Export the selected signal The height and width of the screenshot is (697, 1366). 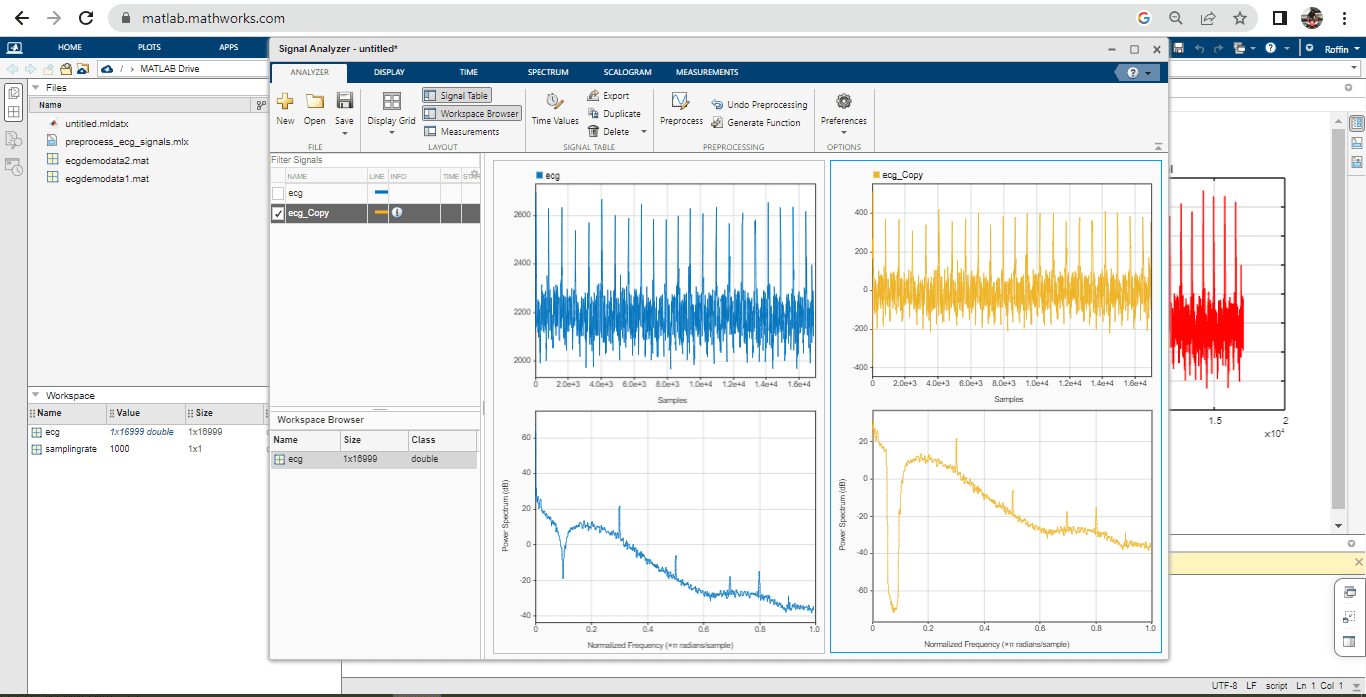coord(608,96)
